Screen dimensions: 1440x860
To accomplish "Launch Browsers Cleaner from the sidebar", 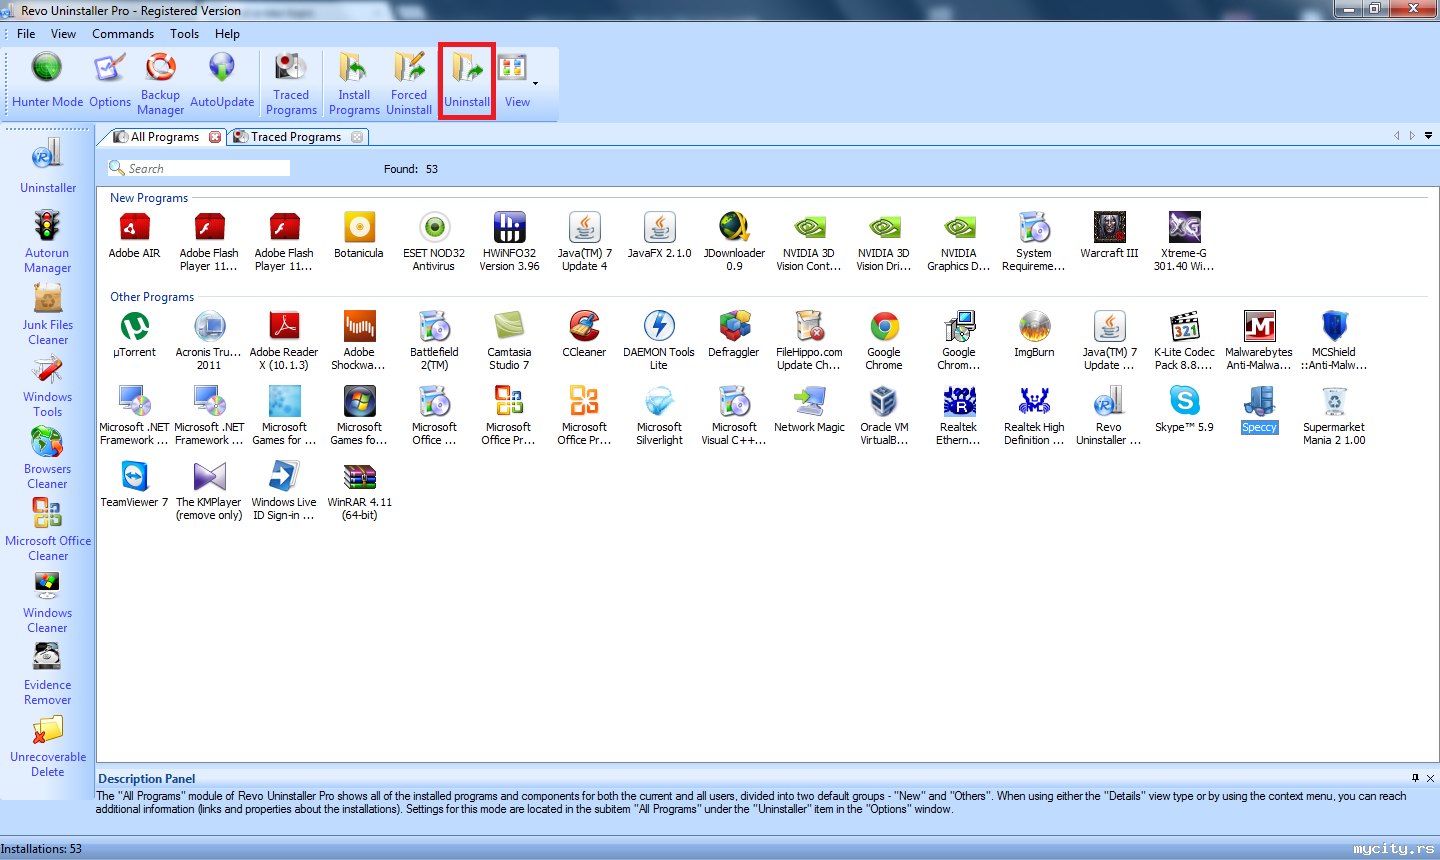I will tap(48, 458).
